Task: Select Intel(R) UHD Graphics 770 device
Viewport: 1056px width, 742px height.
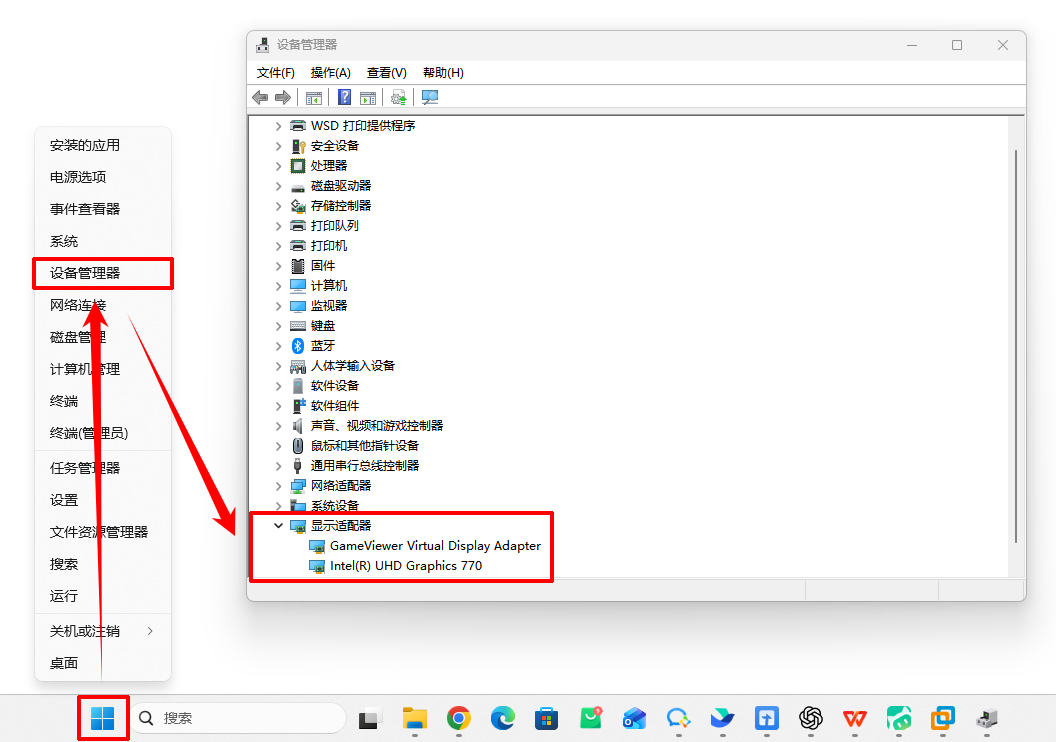Action: tap(406, 566)
